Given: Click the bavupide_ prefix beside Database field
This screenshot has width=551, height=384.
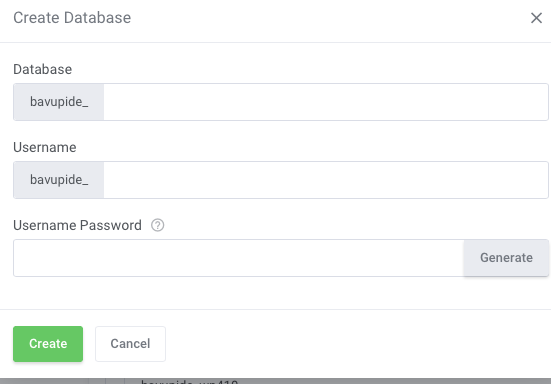Looking at the screenshot, I should click(x=59, y=102).
